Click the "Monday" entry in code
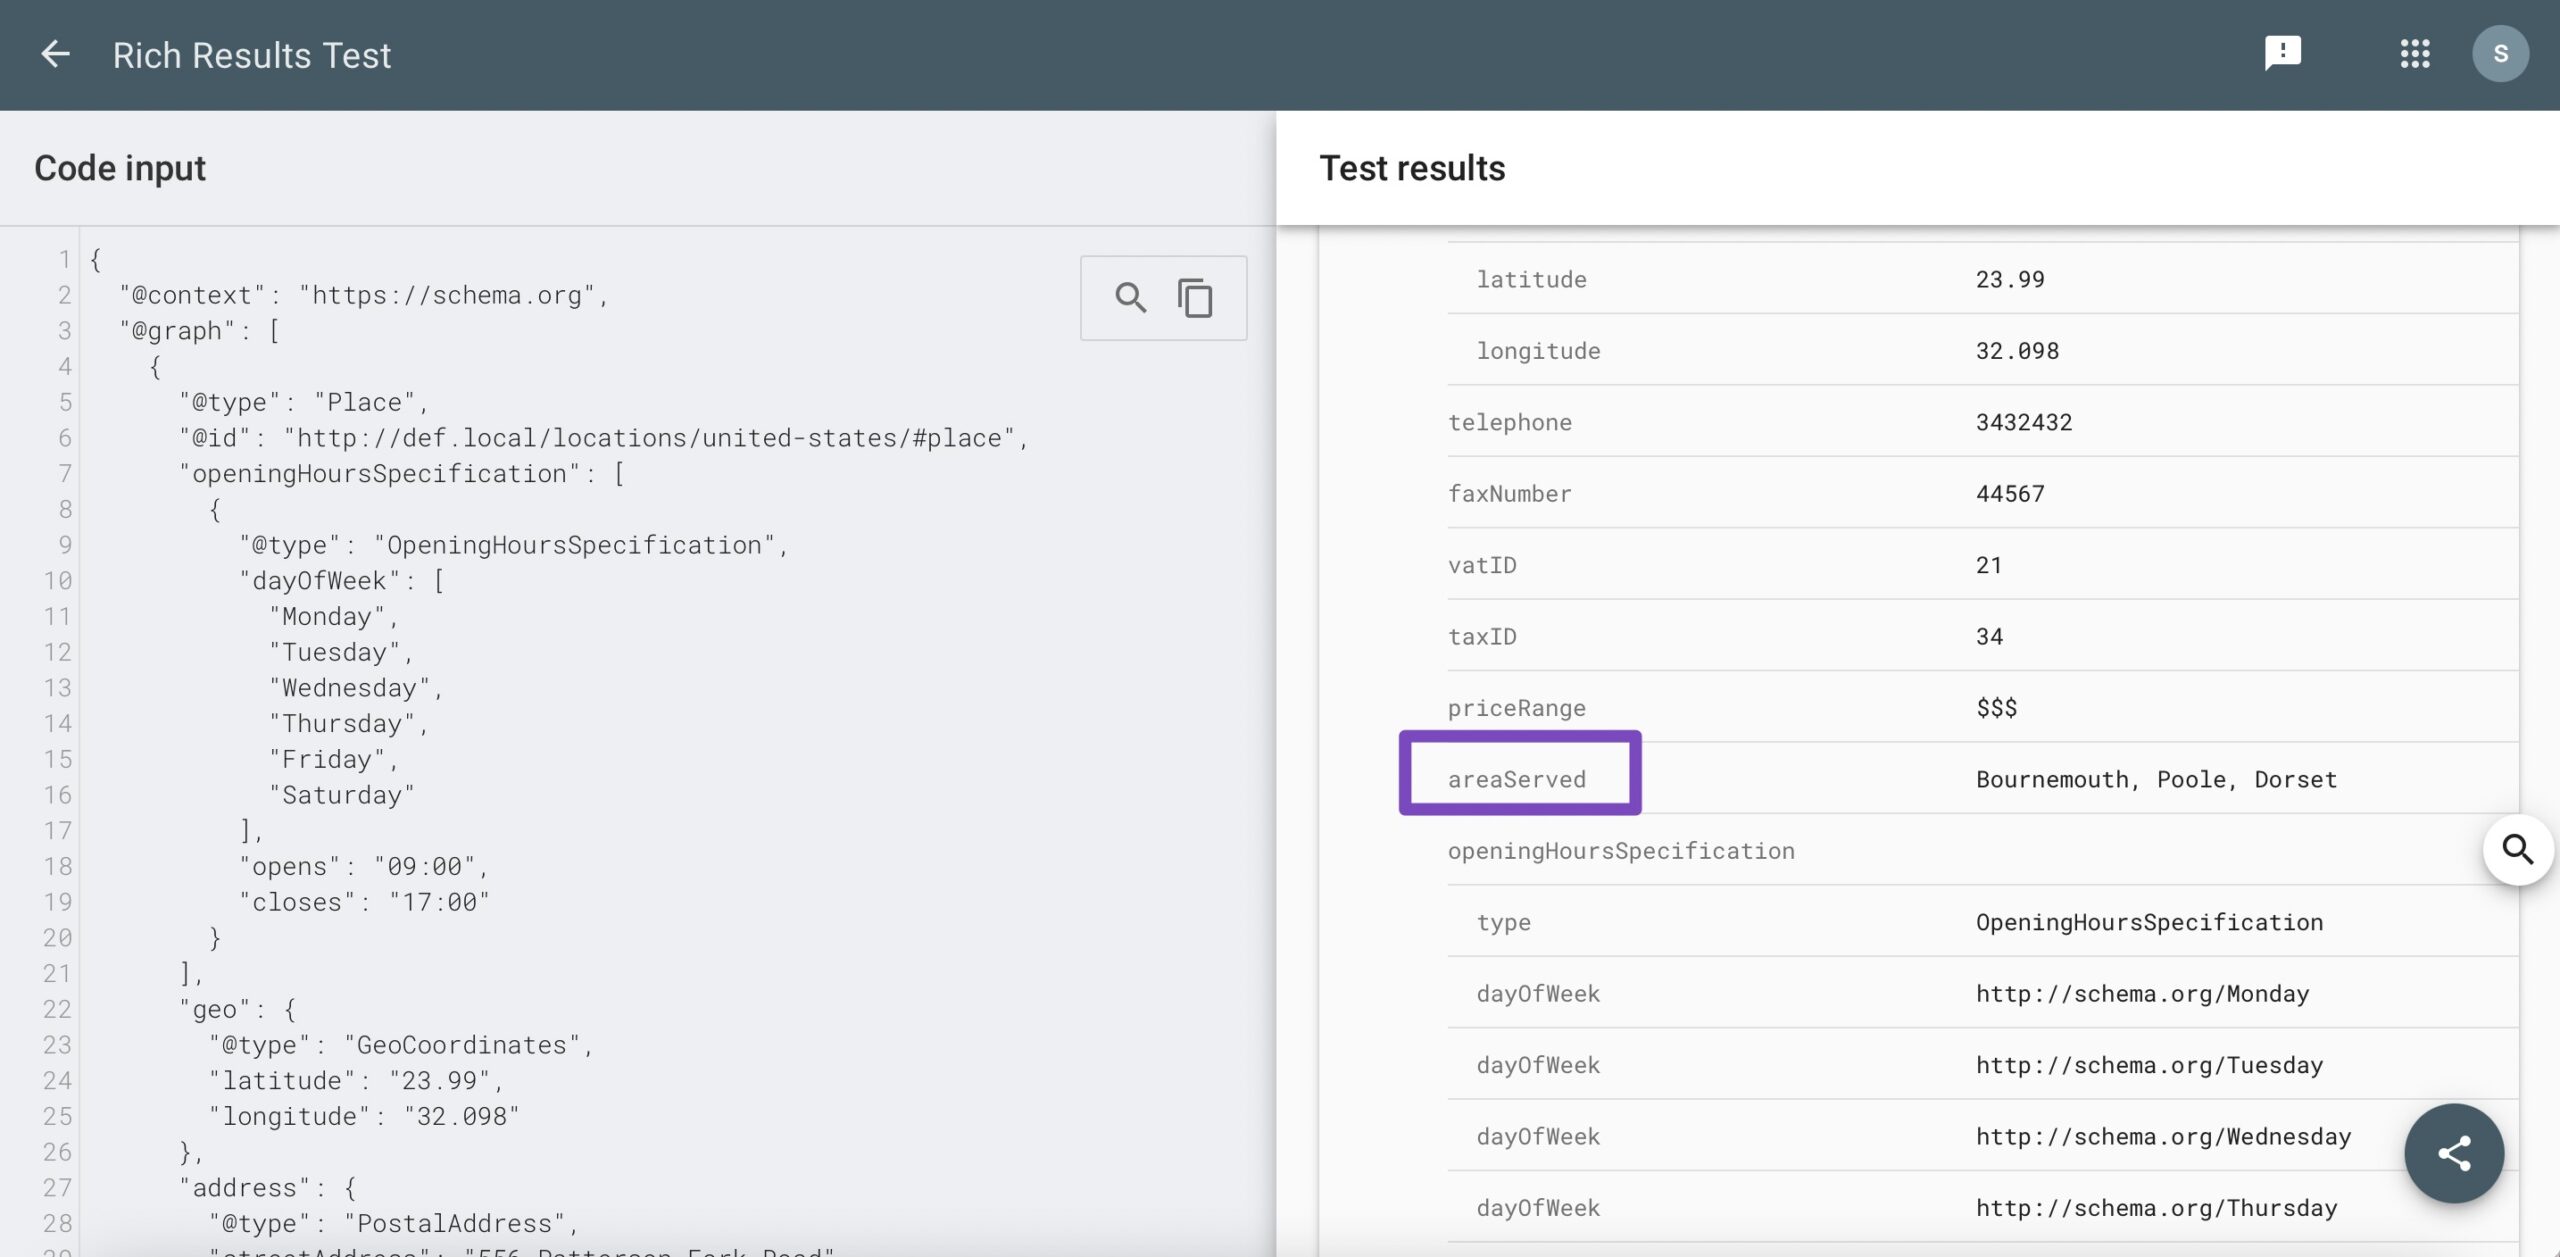Viewport: 2560px width, 1257px height. pyautogui.click(x=334, y=617)
